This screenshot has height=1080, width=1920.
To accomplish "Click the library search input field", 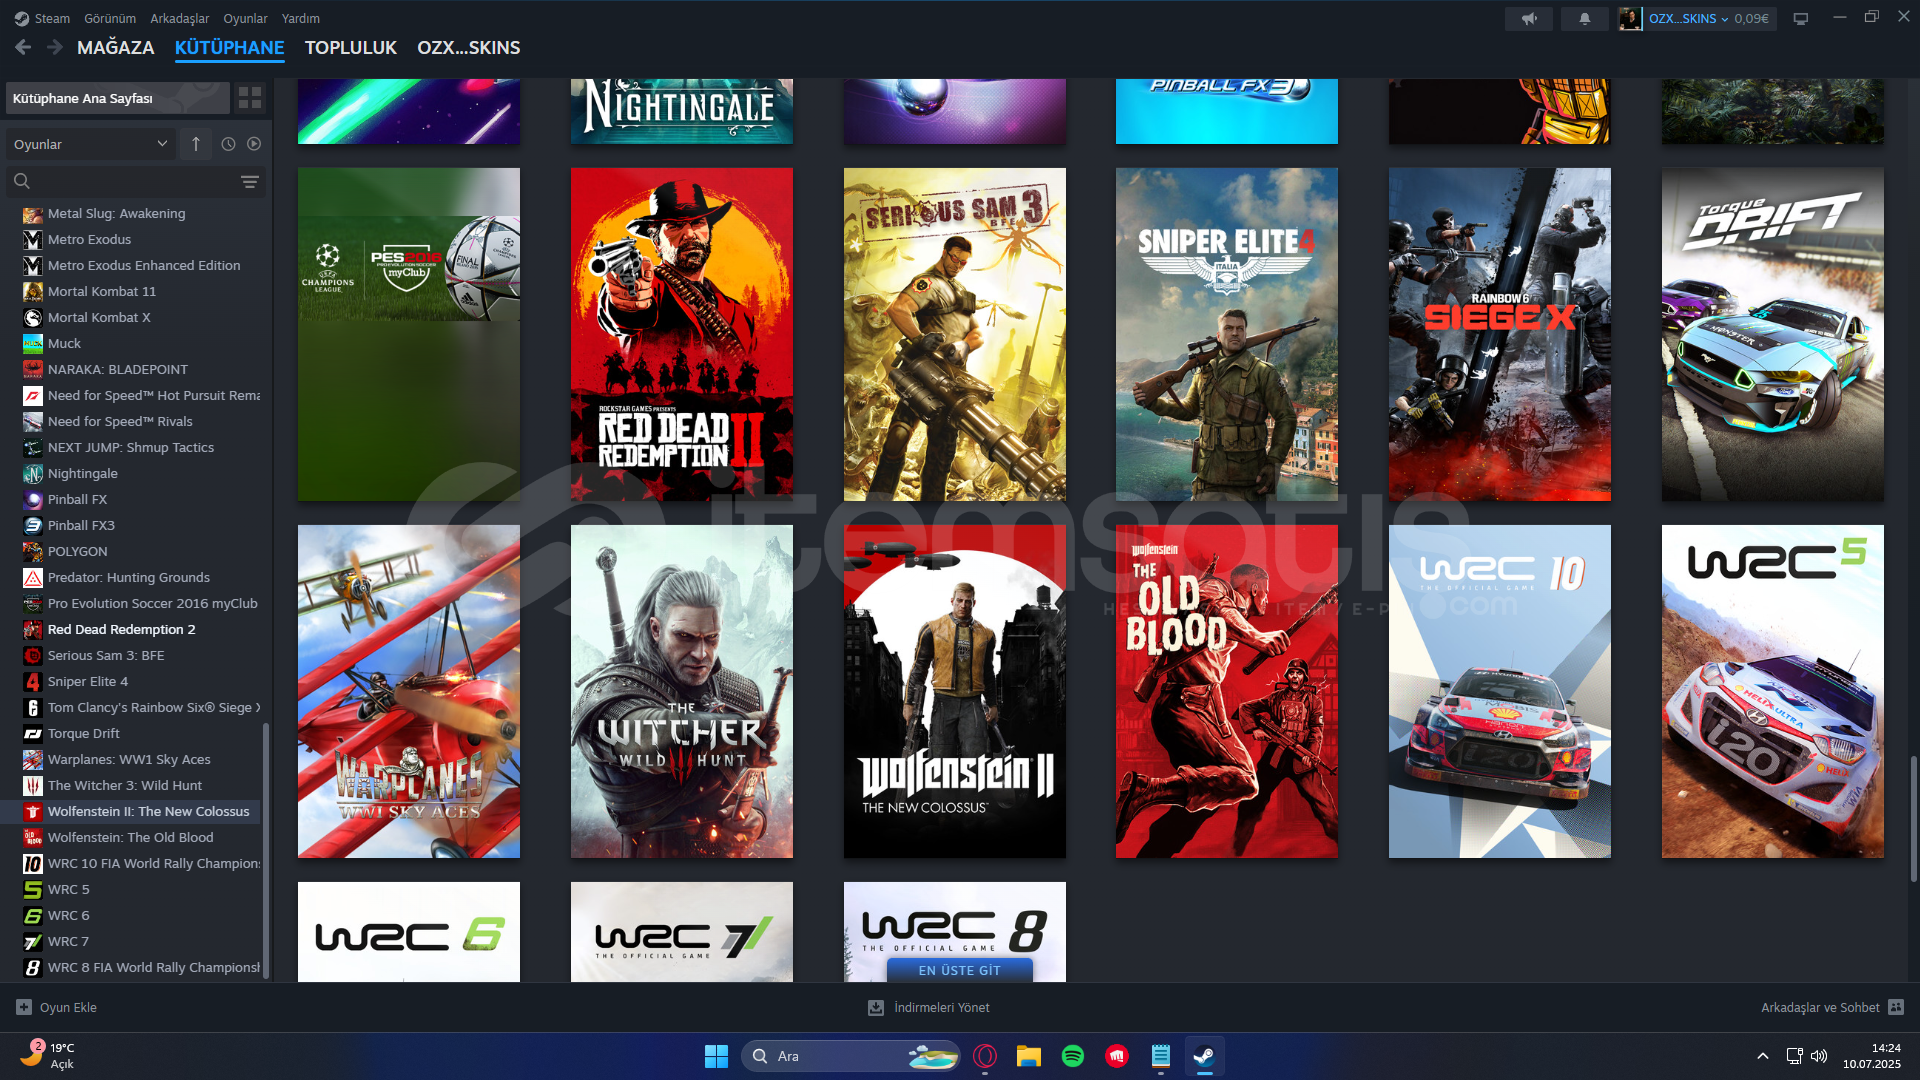I will [135, 181].
